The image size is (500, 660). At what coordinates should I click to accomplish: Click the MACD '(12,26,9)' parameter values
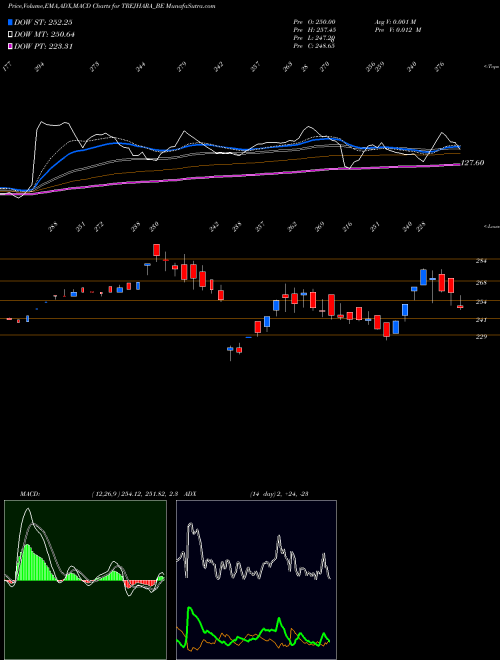105,494
